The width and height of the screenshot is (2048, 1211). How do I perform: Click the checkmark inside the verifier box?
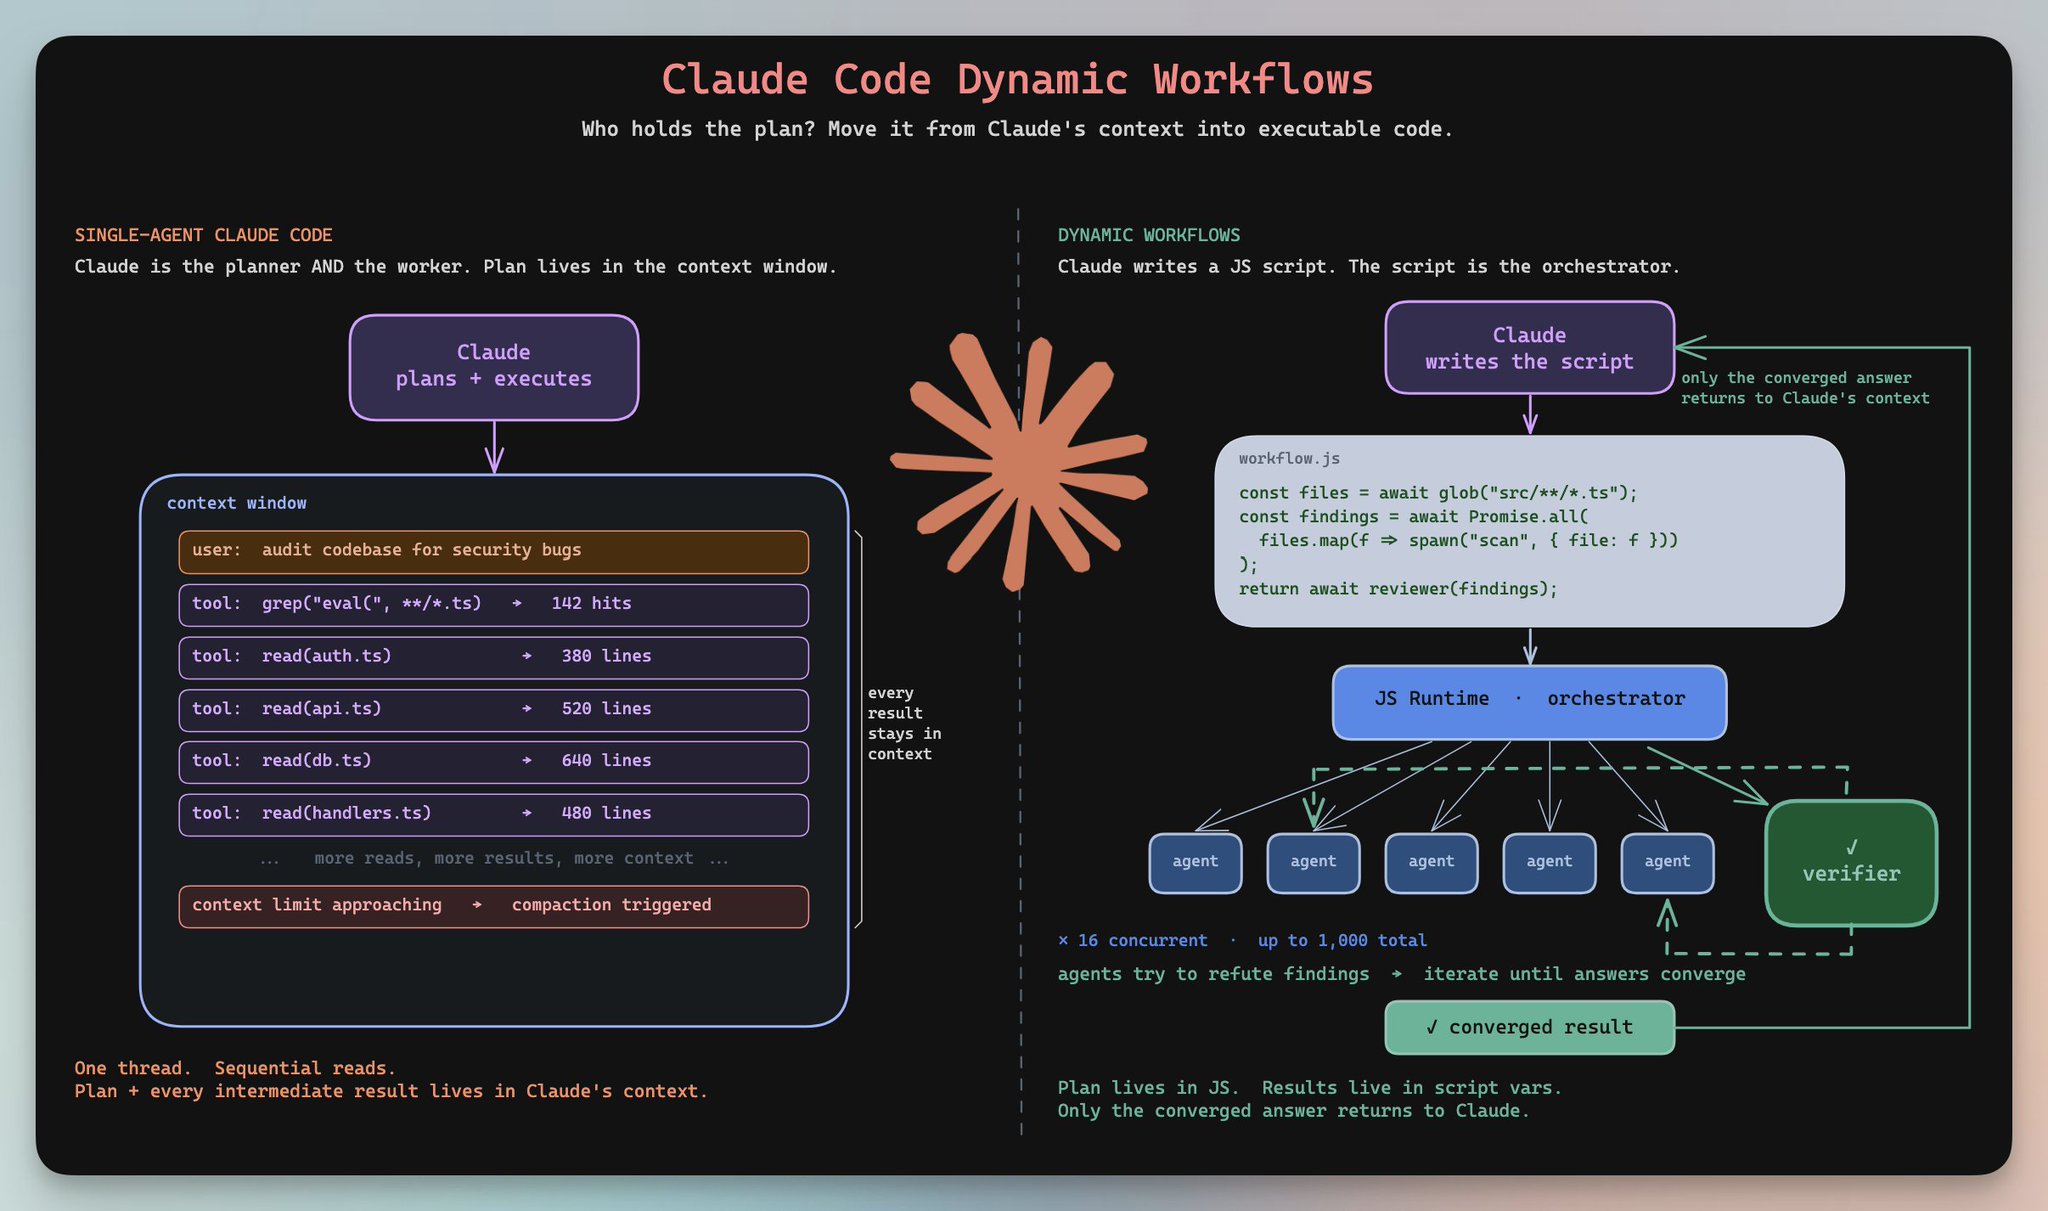tap(1851, 848)
